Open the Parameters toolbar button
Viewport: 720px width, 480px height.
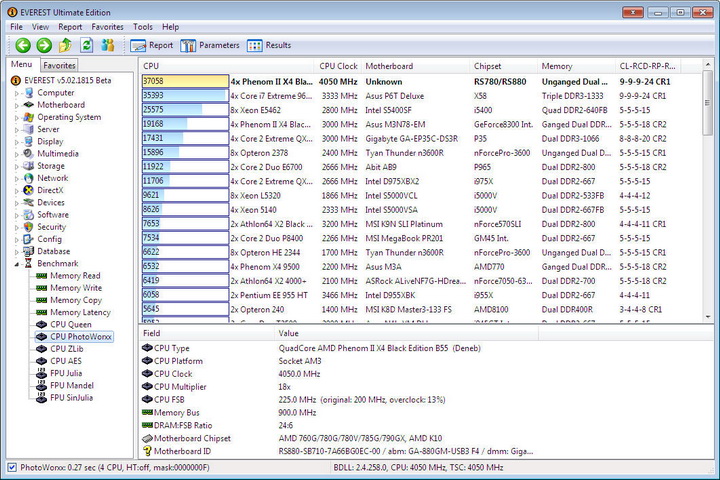210,45
